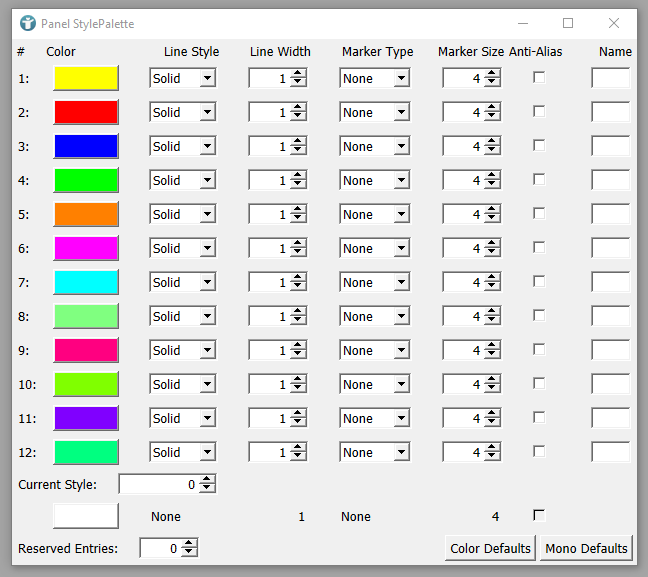
Task: Click the Panel StylePalette title bar icon
Action: pos(28,23)
